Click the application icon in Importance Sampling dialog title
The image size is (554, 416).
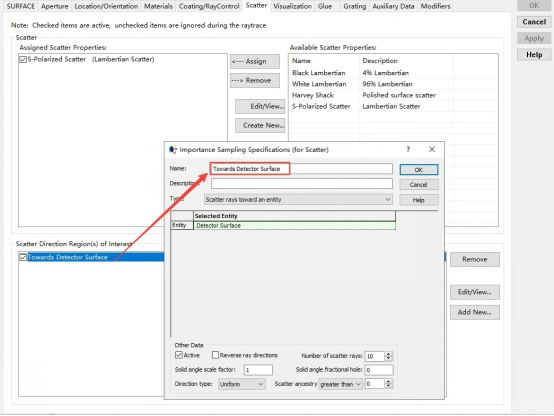point(173,150)
